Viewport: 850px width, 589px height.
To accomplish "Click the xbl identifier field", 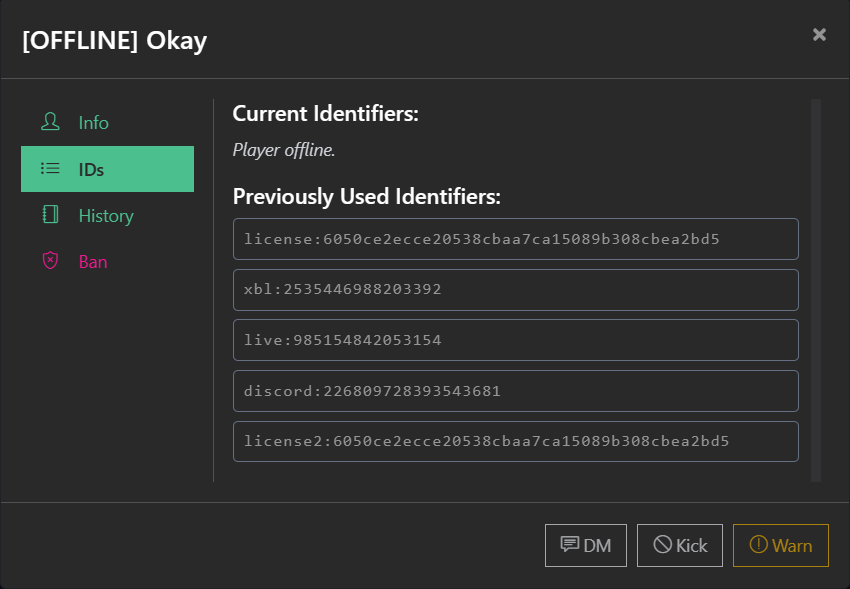I will tap(516, 289).
